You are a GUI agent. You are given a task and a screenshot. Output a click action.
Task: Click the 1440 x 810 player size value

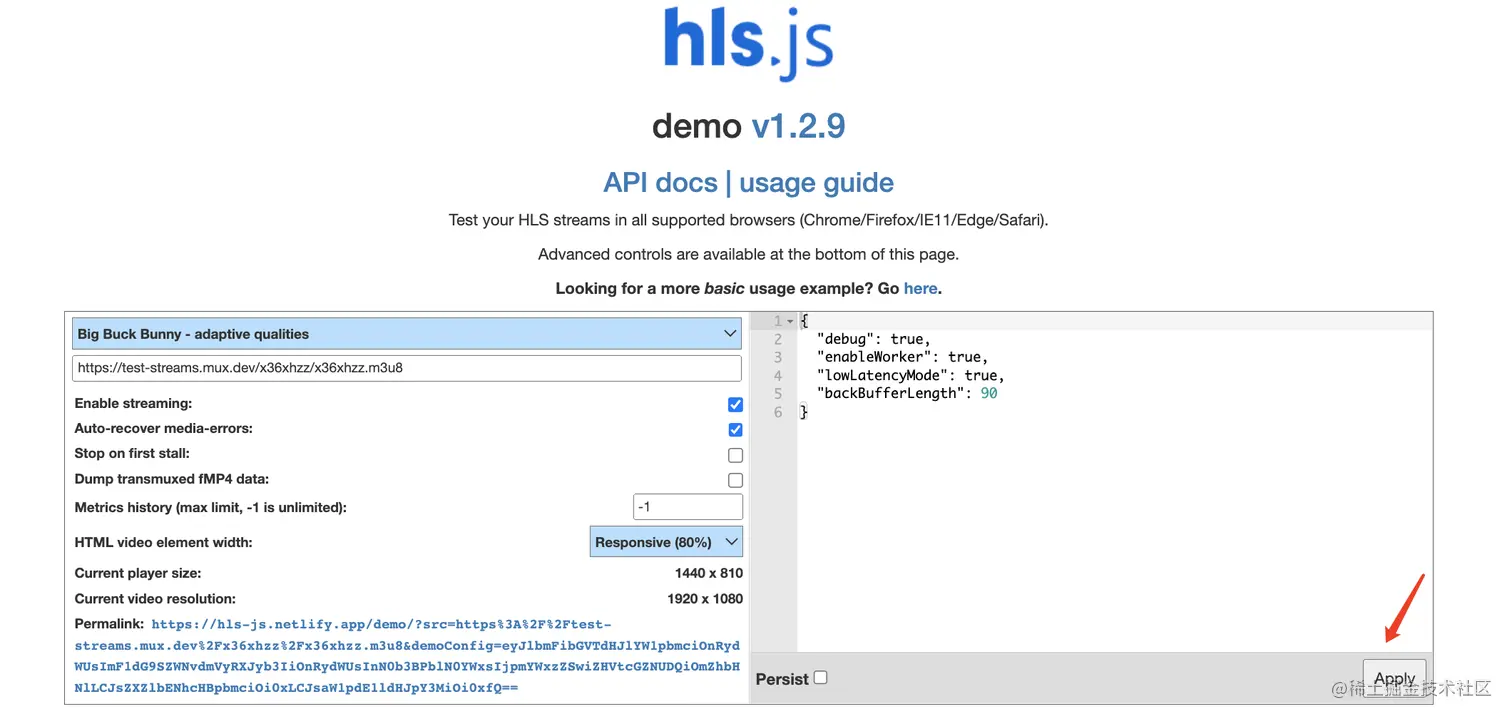[709, 573]
